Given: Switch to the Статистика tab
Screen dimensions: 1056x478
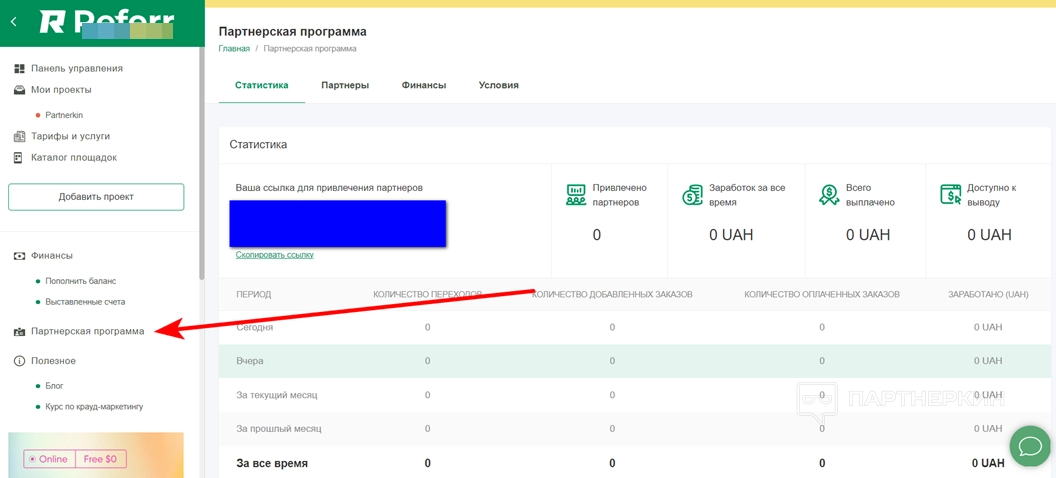Looking at the screenshot, I should click(x=262, y=85).
